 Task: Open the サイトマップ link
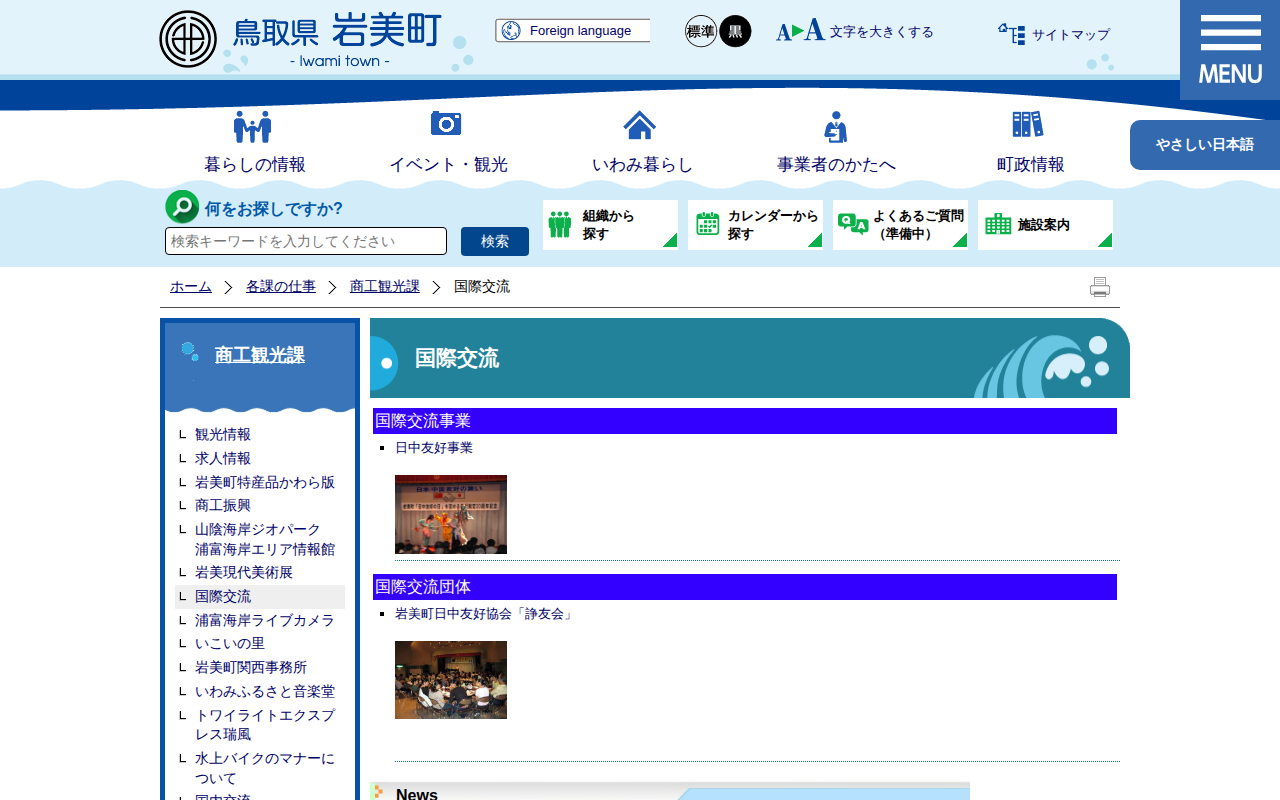pyautogui.click(x=1054, y=35)
